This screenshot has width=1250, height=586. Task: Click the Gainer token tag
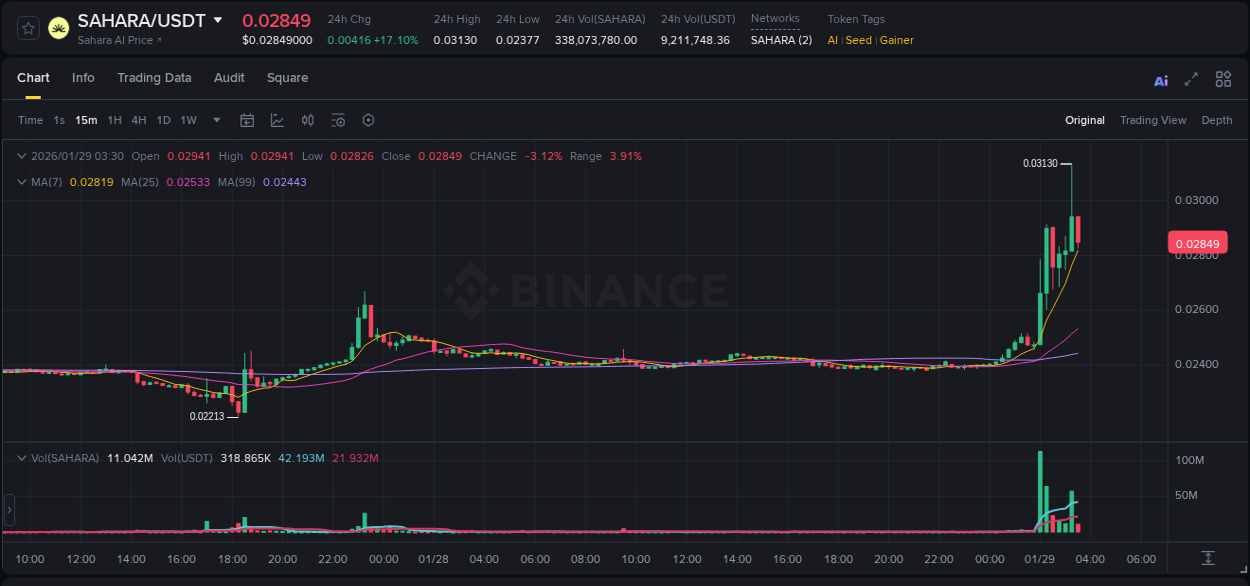896,40
